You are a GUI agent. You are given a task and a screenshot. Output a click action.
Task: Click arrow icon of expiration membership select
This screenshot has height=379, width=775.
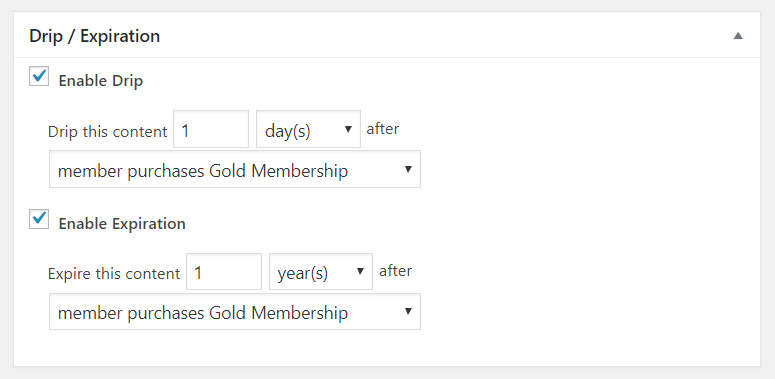pos(408,311)
